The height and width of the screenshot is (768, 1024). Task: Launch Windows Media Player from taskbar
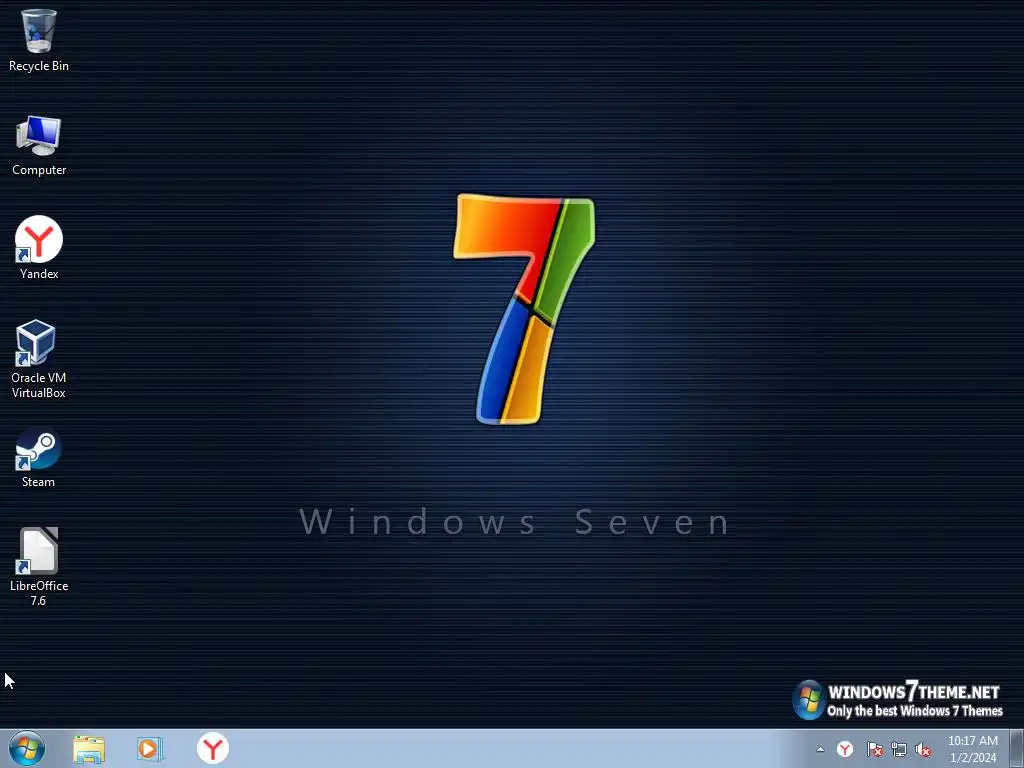[x=150, y=749]
